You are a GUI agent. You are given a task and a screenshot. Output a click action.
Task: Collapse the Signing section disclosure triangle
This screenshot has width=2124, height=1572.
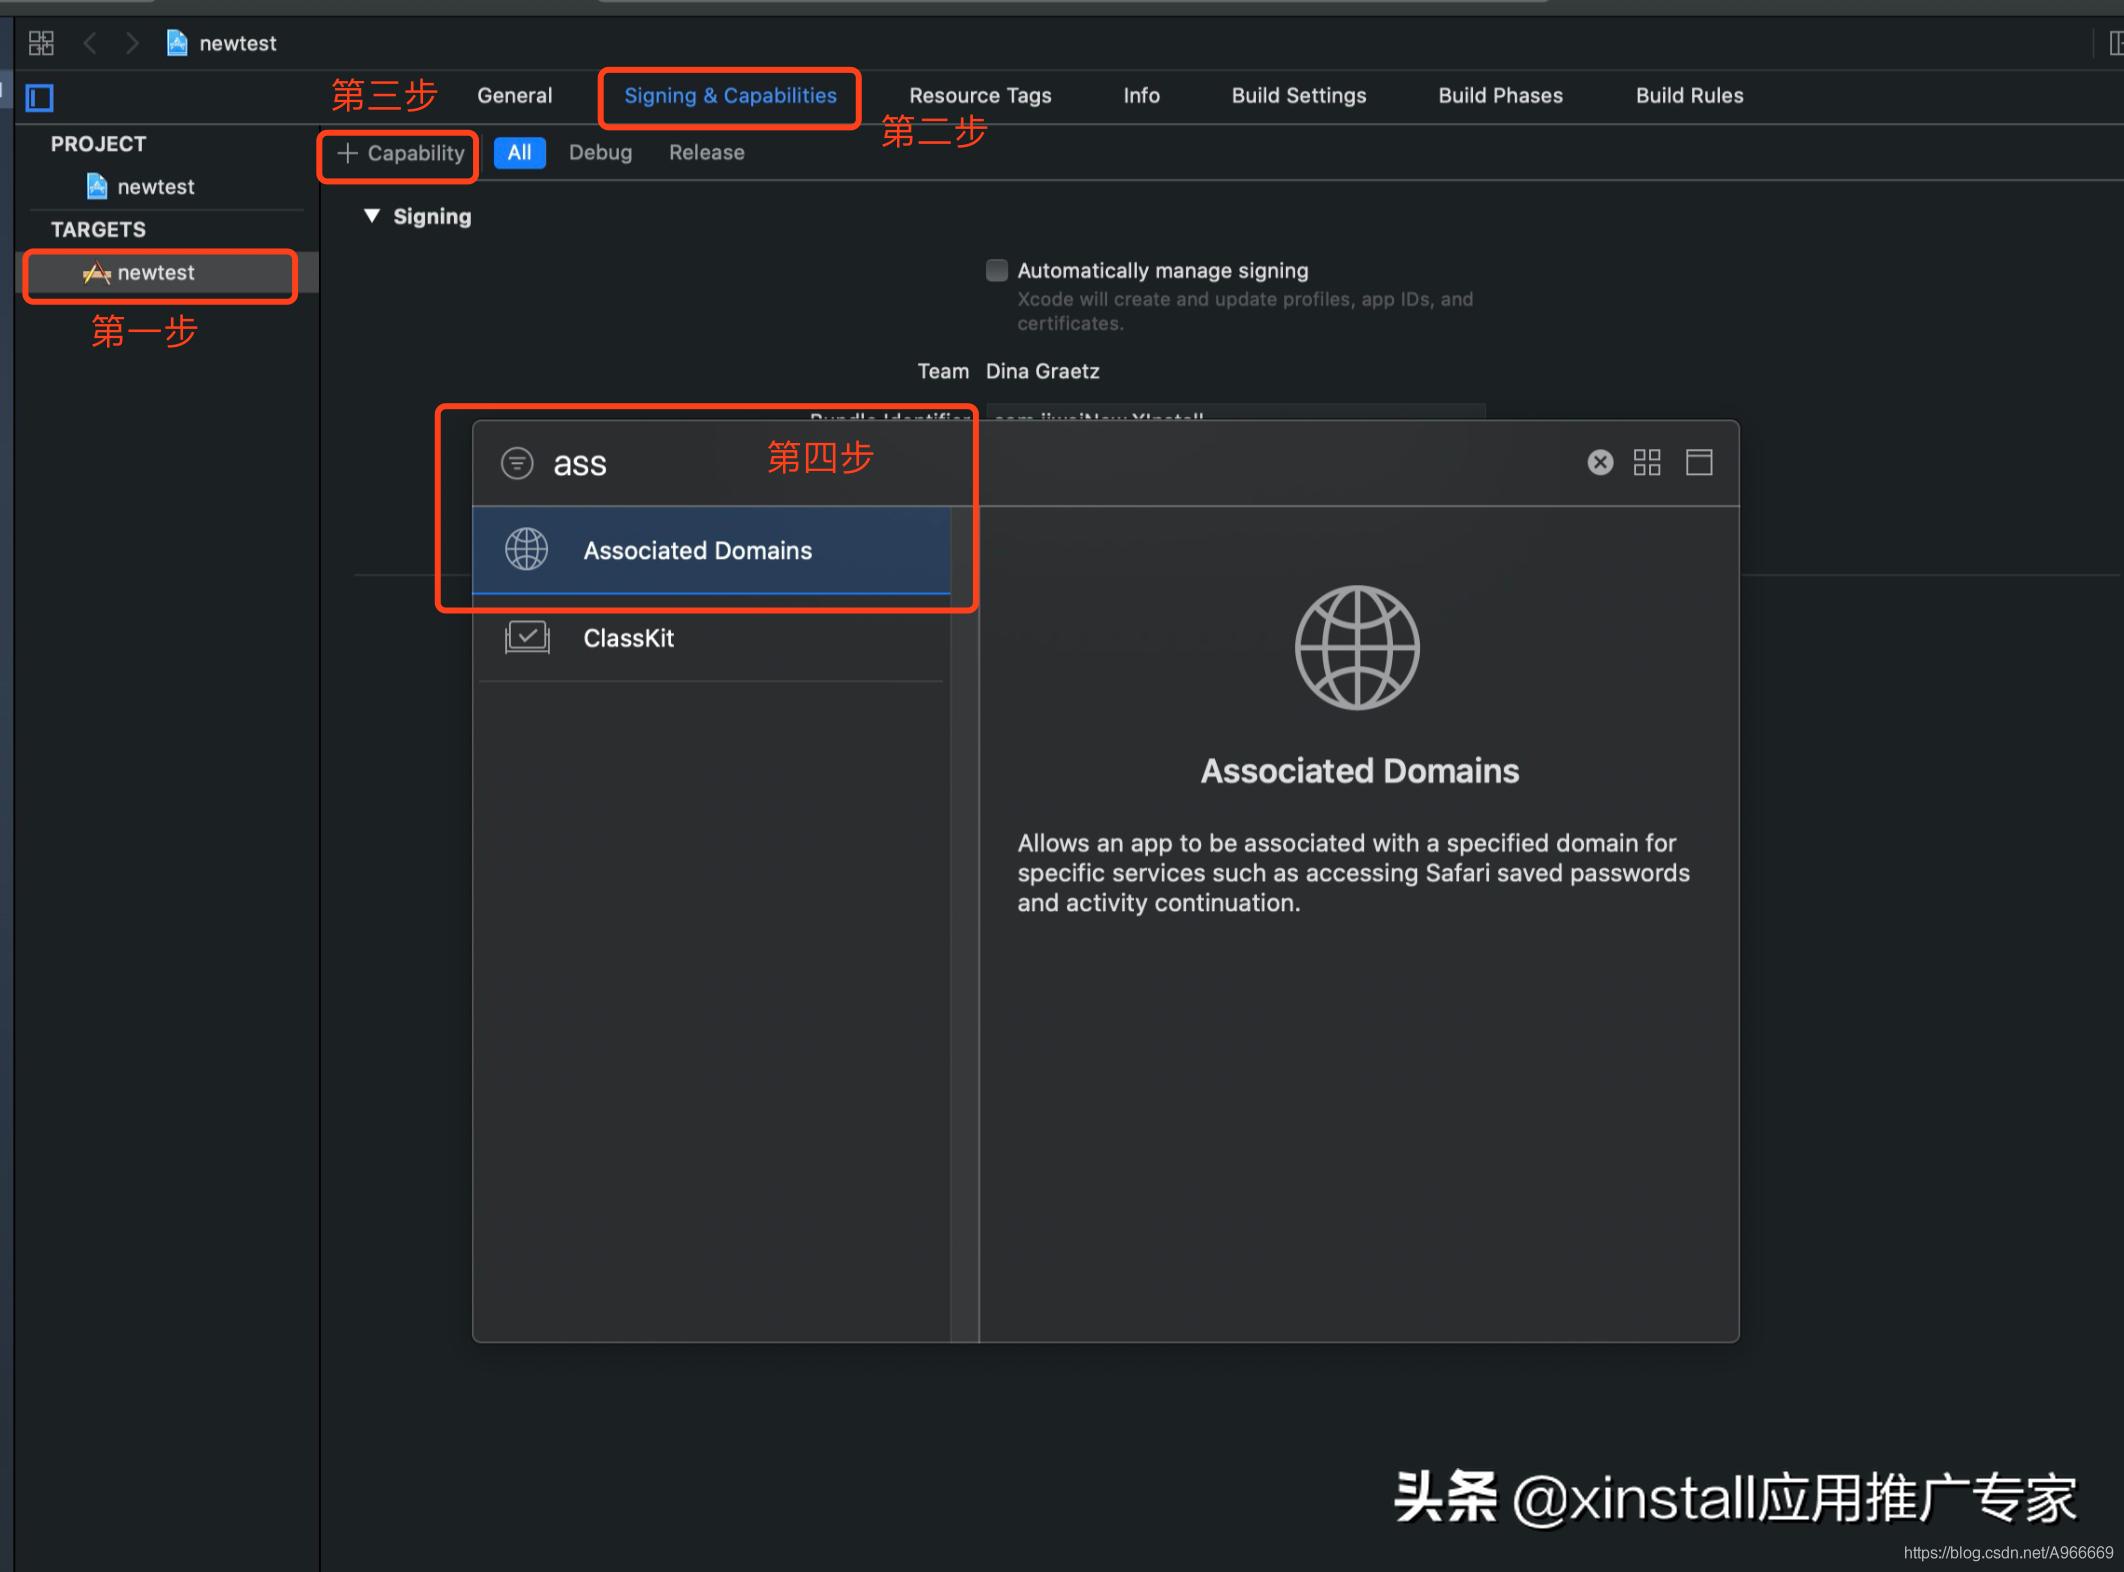click(372, 216)
